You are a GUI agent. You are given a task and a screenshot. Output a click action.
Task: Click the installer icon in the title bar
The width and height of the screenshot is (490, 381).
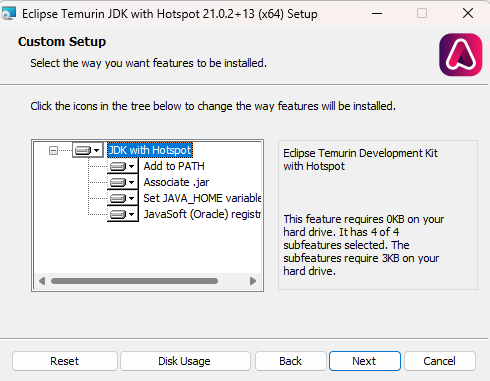pos(8,13)
